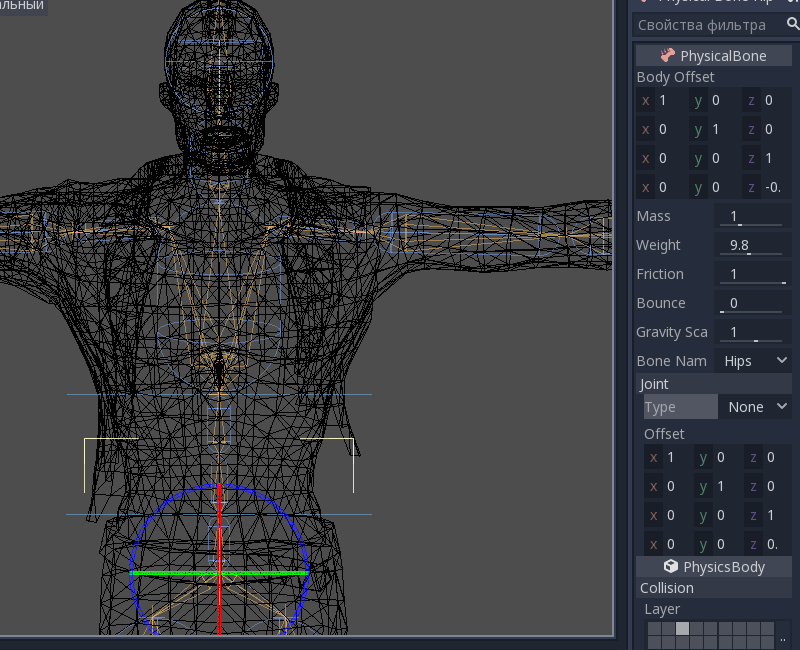Click the Bone Nam property label
The image size is (800, 650).
[671, 361]
